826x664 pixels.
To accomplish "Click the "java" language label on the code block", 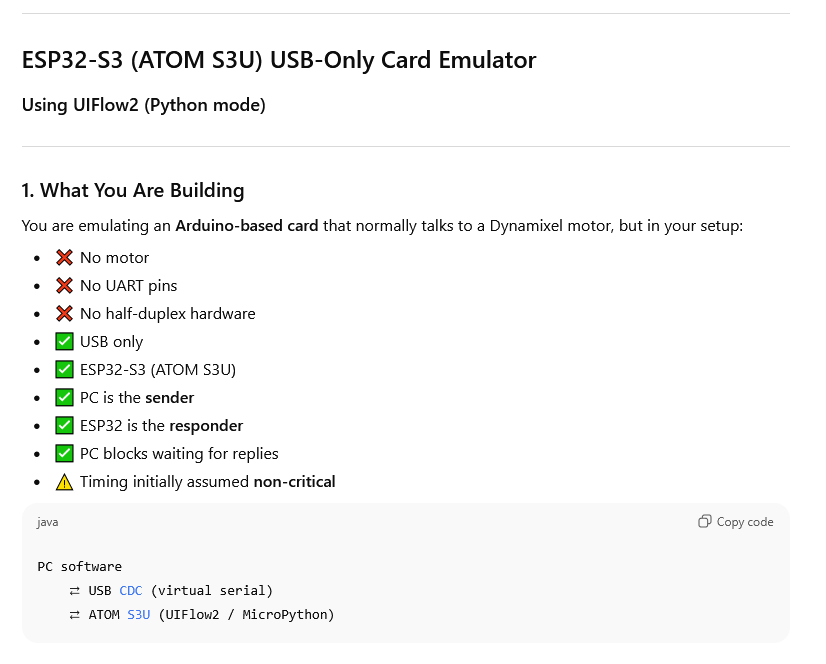I will click(48, 522).
